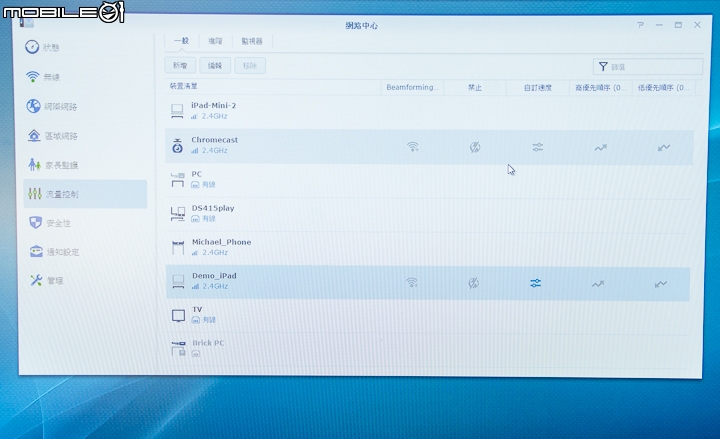Switch to the 進階 advanced tab

(x=215, y=41)
